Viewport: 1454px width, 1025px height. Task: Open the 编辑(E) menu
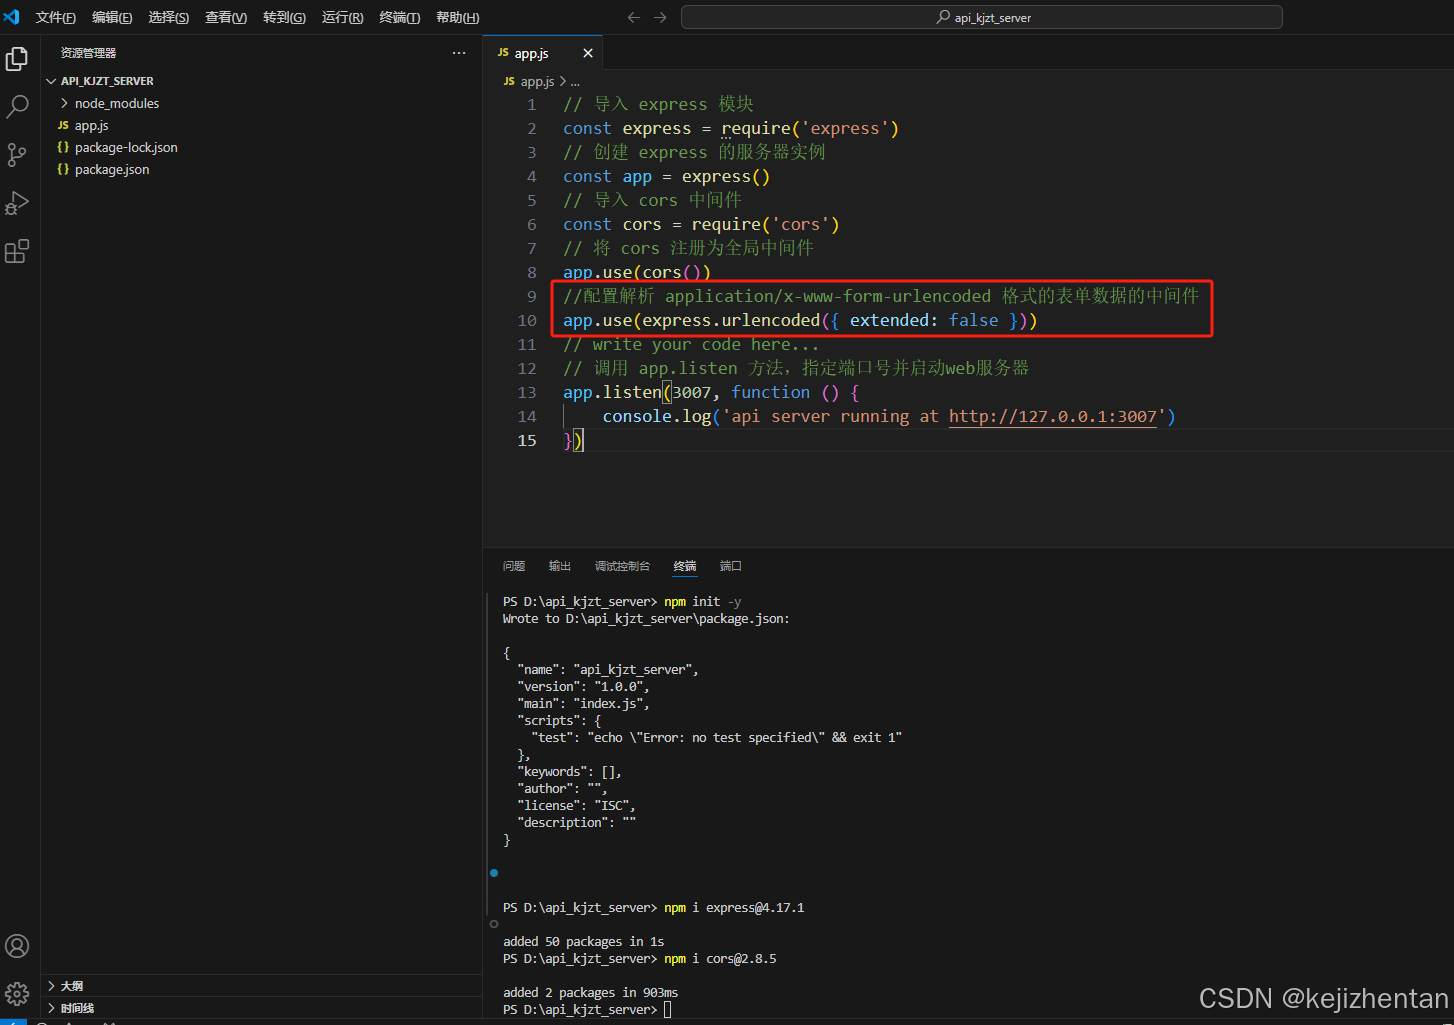(112, 17)
